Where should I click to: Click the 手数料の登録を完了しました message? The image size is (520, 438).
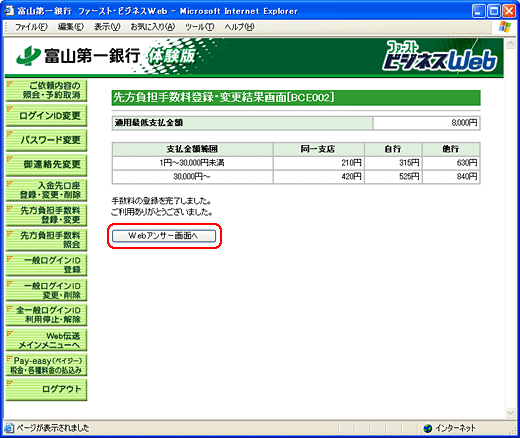point(161,201)
